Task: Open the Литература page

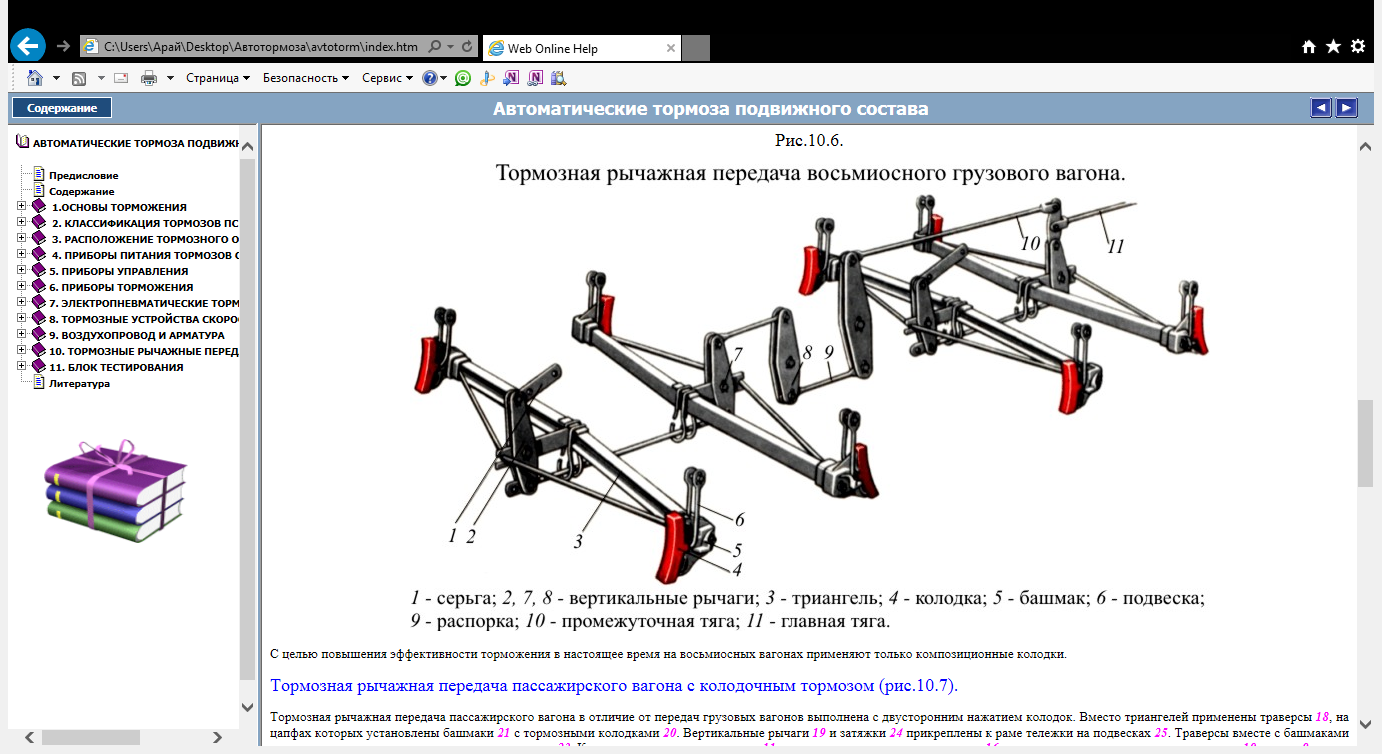Action: point(79,383)
